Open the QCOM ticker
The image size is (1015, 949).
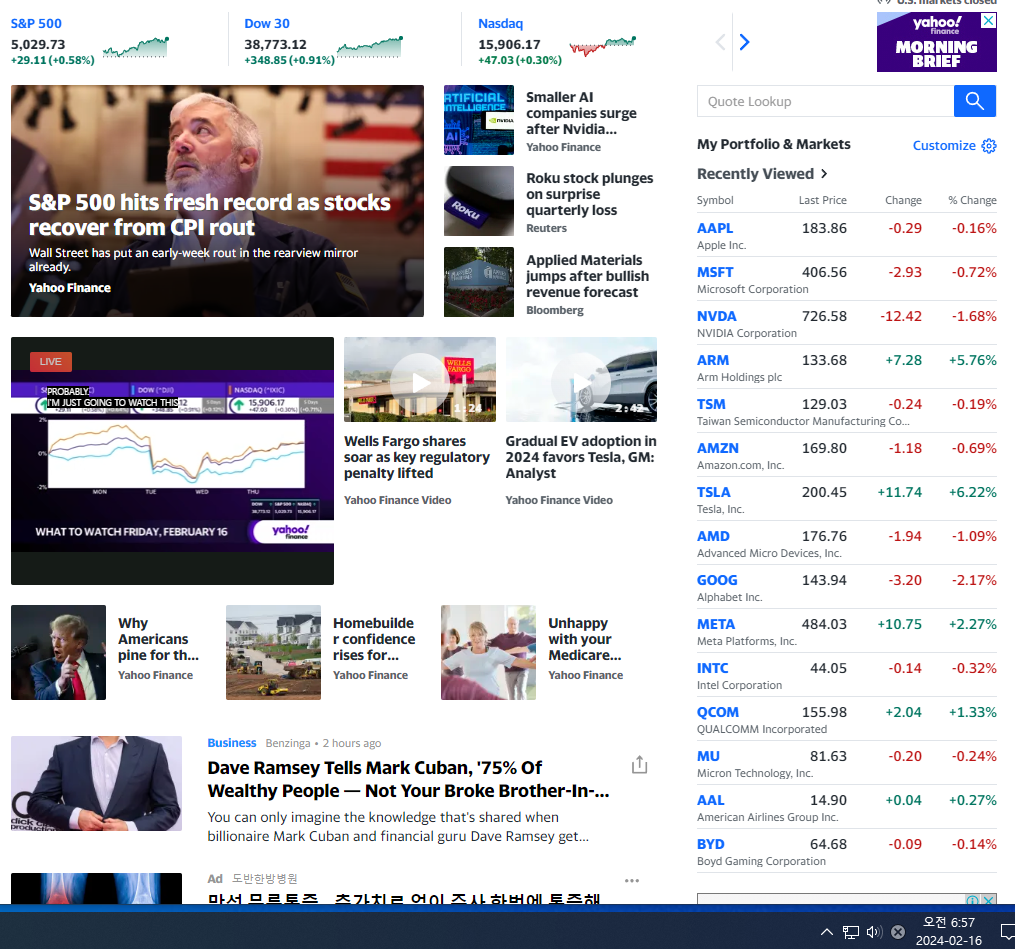point(717,712)
